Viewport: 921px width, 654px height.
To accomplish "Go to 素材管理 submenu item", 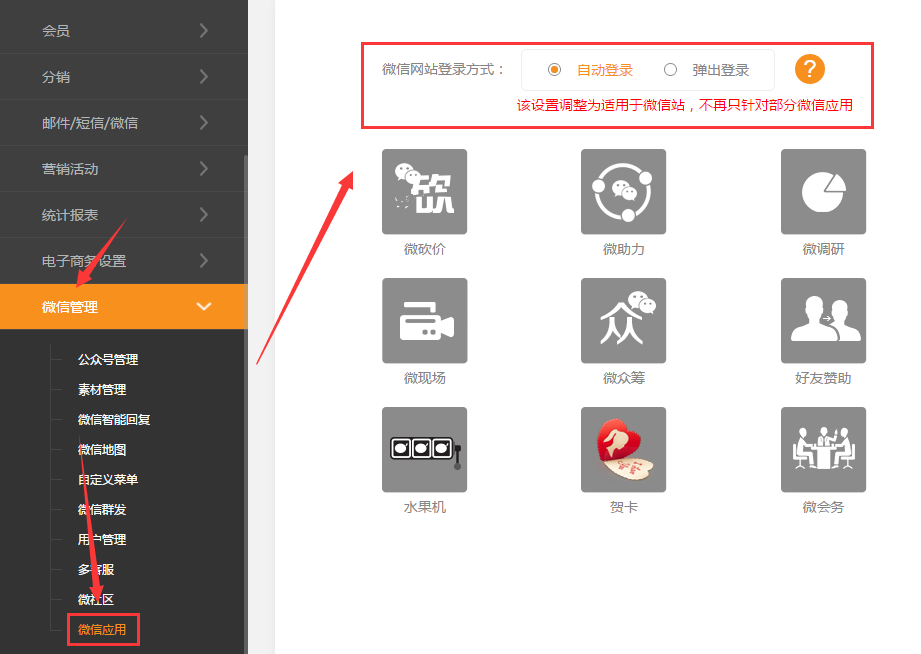I will (x=102, y=390).
